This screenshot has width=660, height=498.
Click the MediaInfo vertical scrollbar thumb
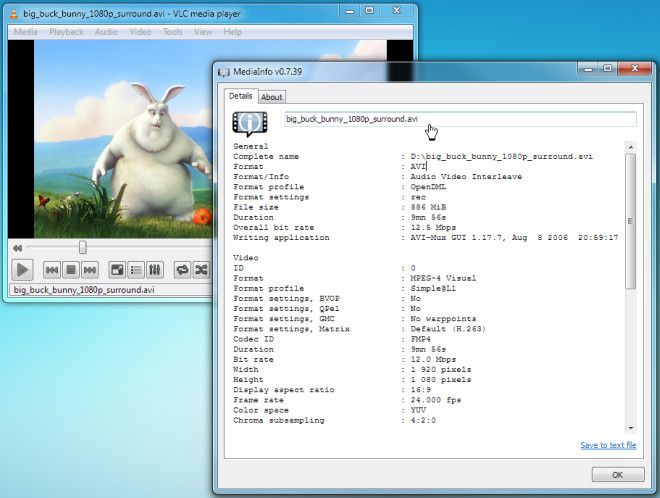[x=631, y=221]
